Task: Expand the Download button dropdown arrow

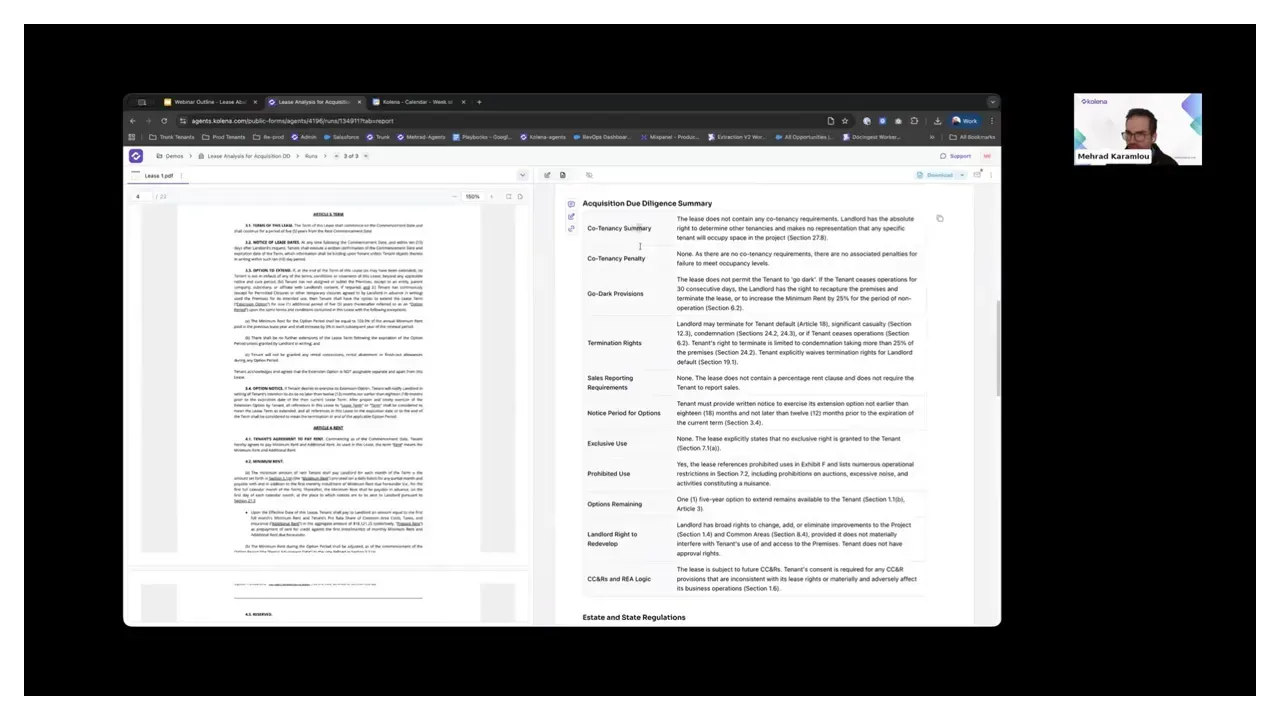Action: 962,175
